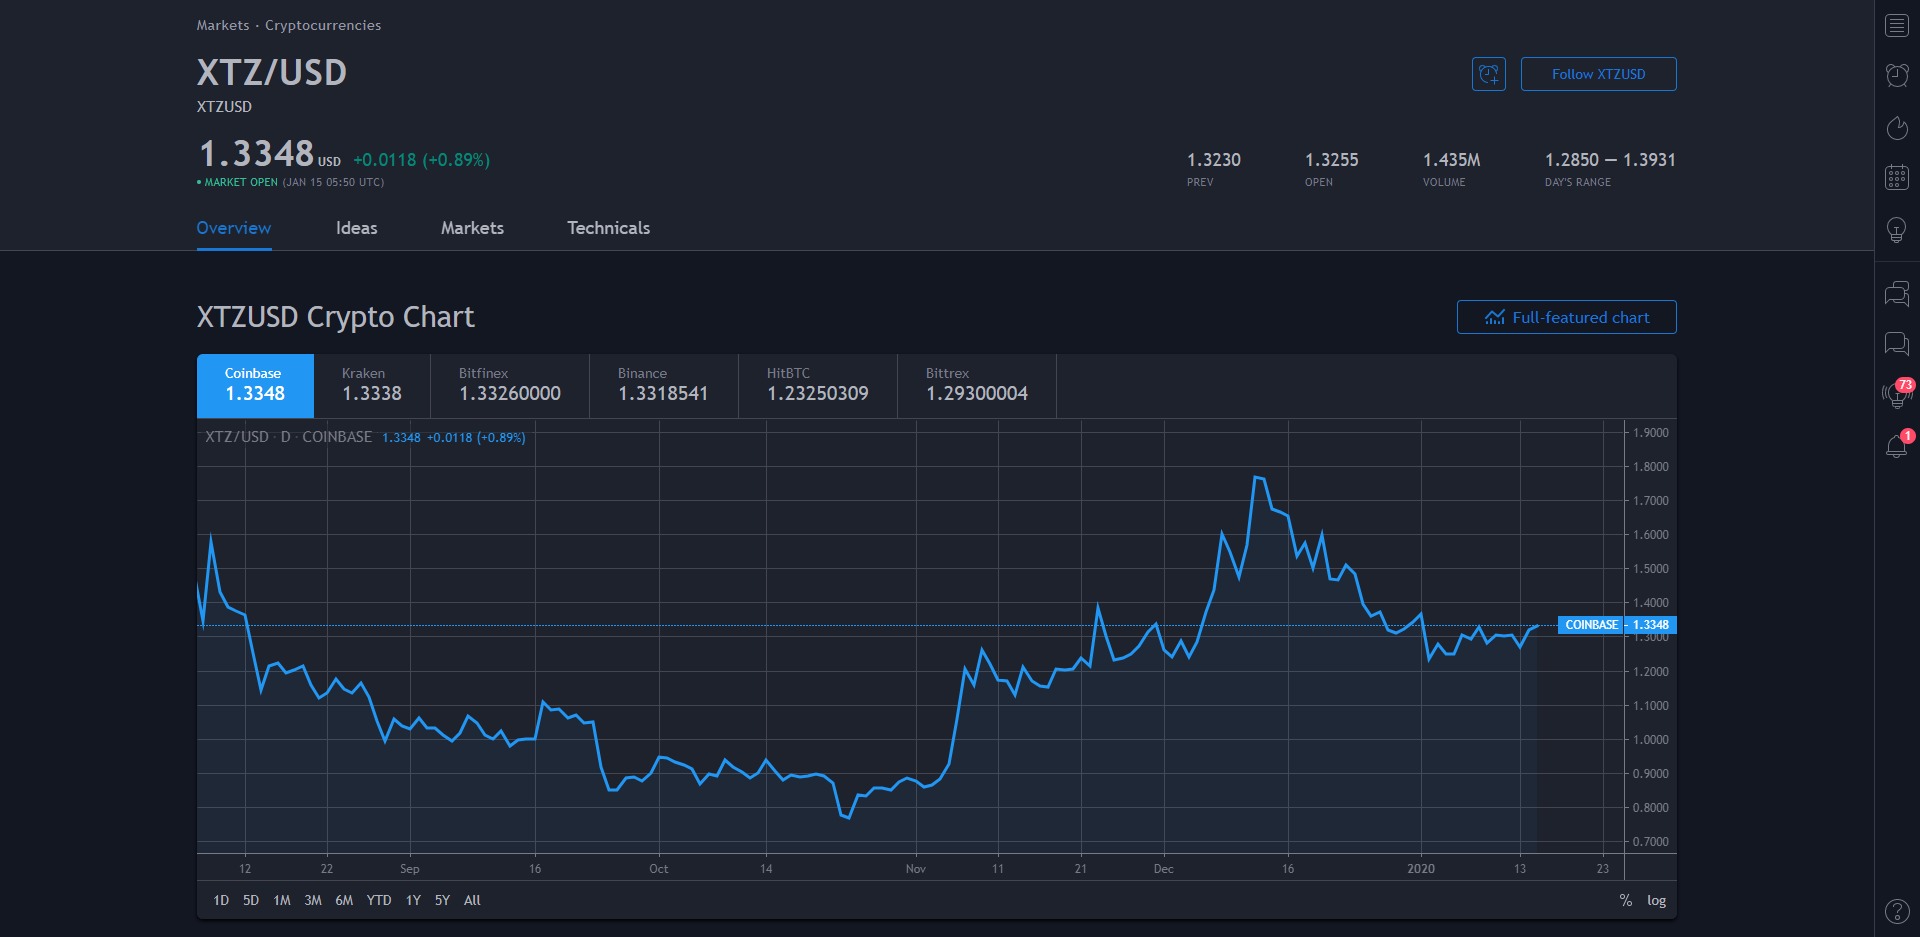The image size is (1920, 937).
Task: Open the ideas lightbulb icon in sidebar
Action: tap(1897, 230)
